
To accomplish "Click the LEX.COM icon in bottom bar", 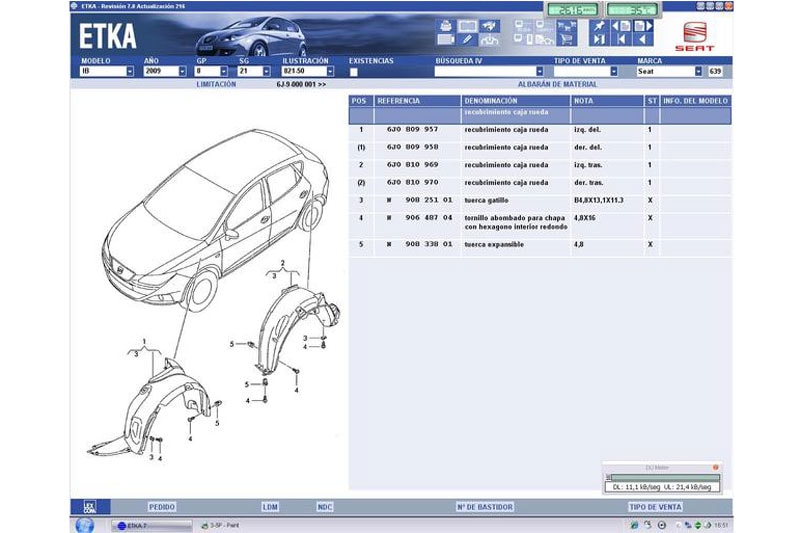I will click(90, 507).
